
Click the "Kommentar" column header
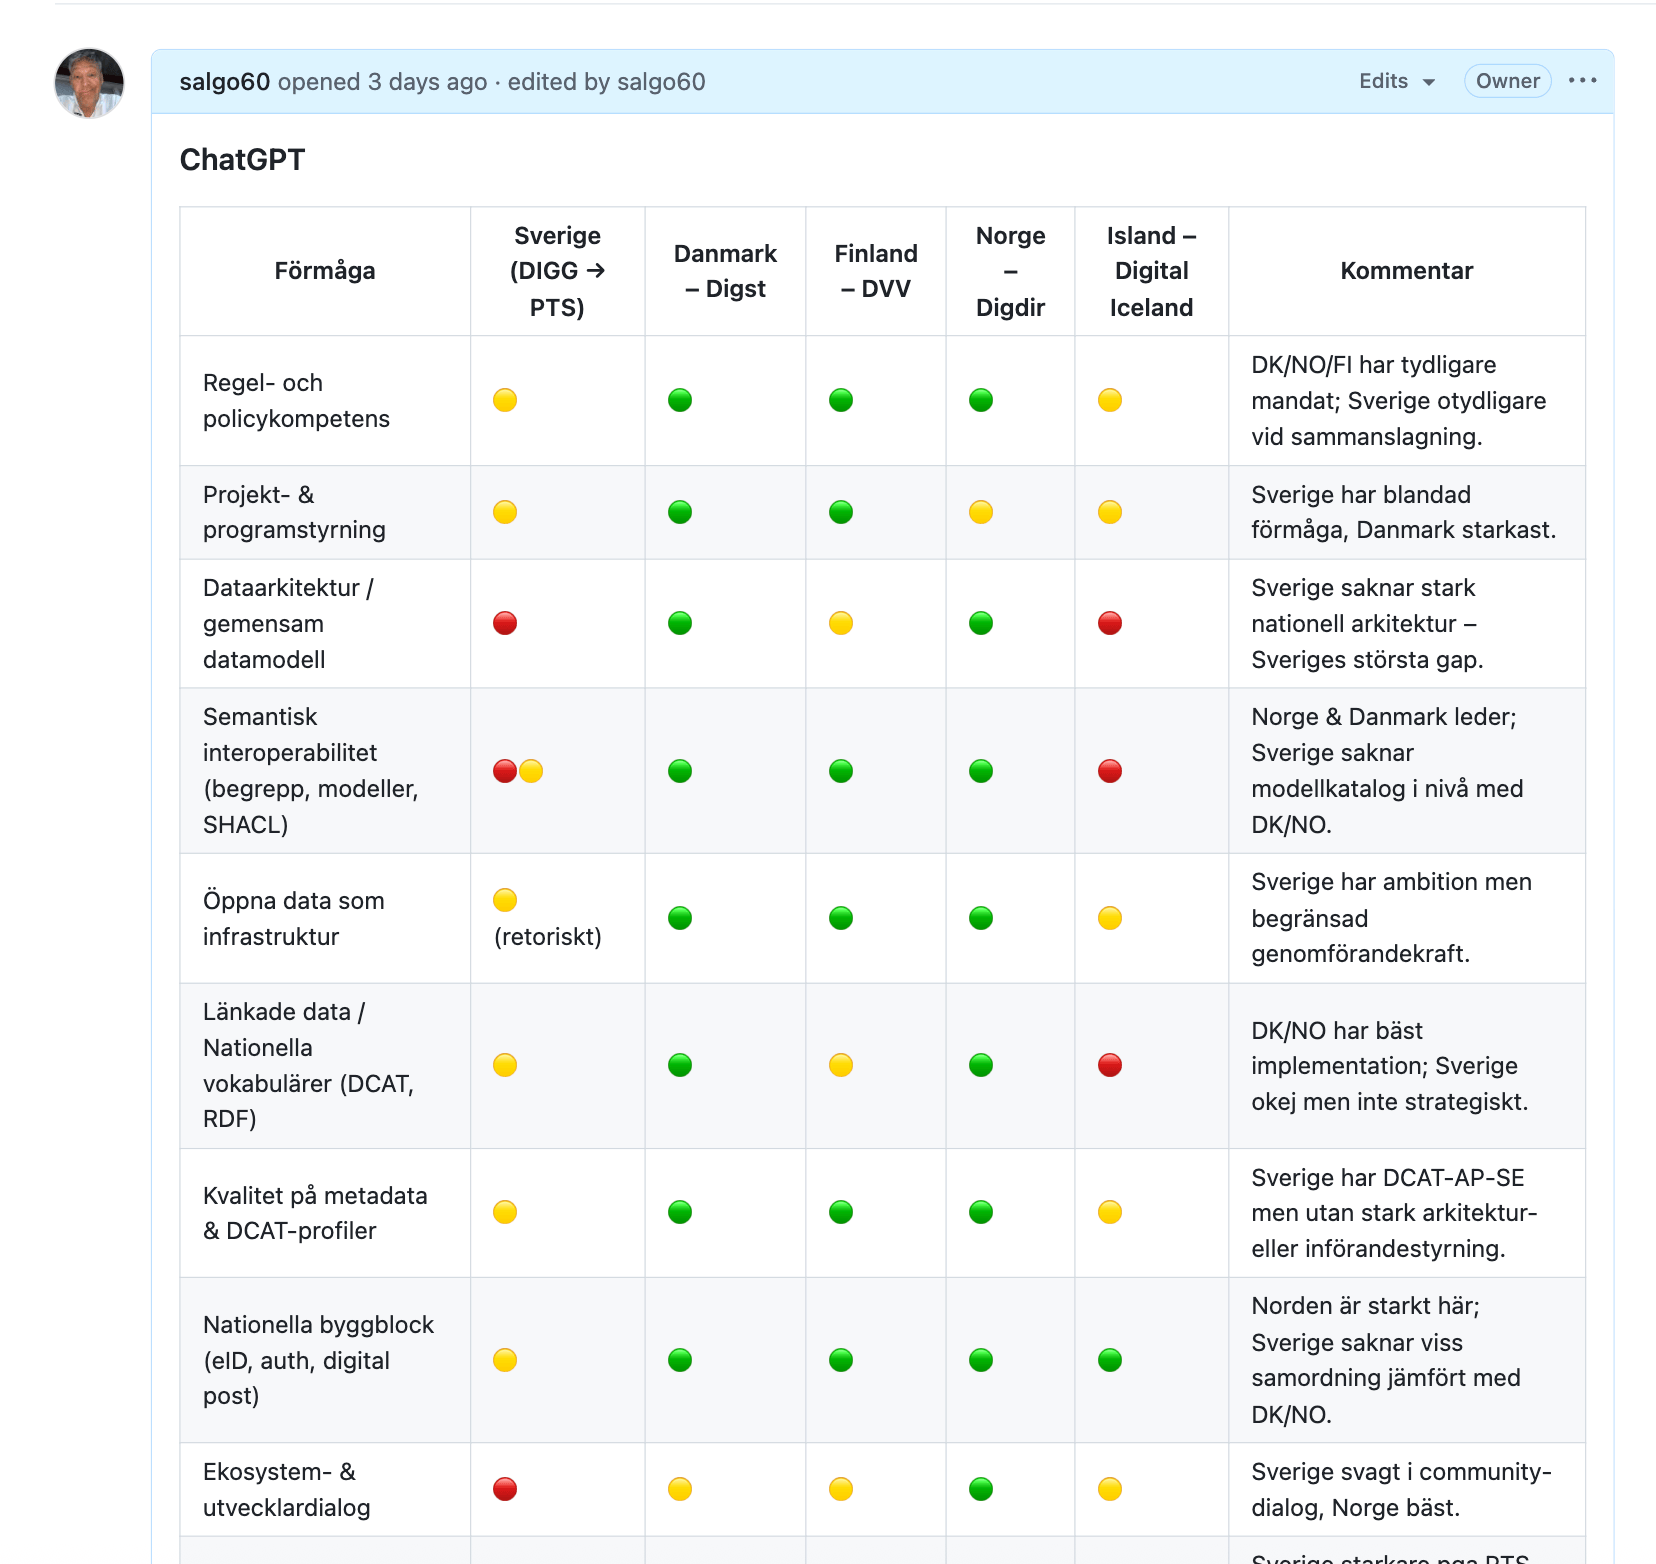pyautogui.click(x=1406, y=271)
